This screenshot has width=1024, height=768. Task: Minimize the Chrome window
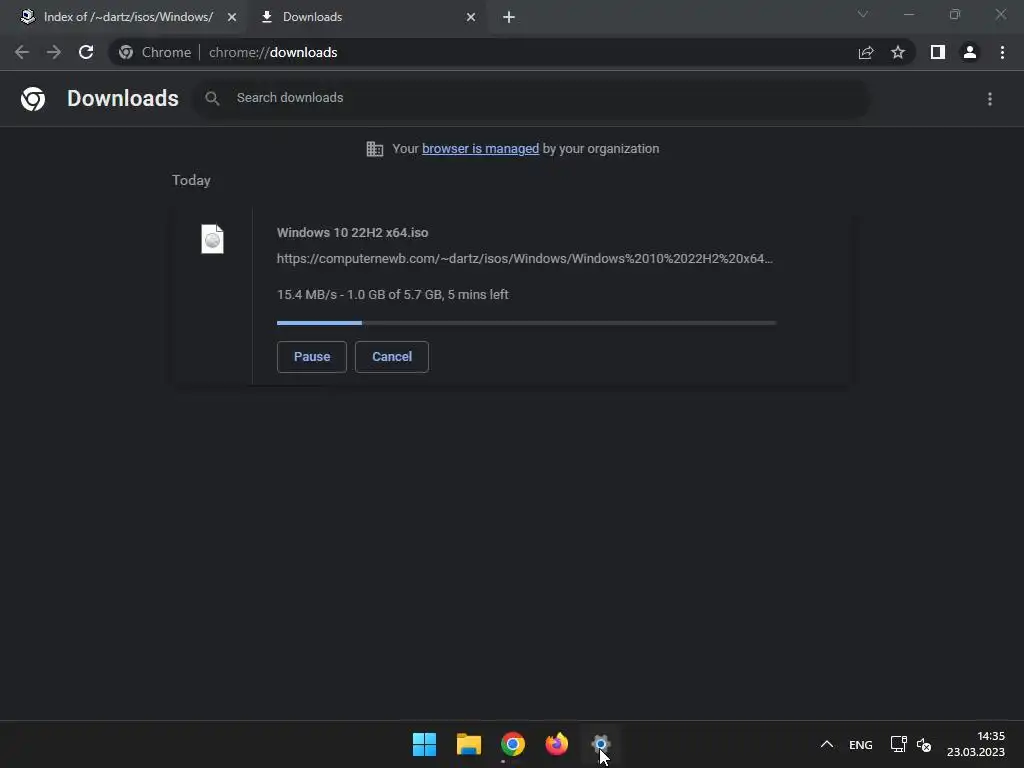click(x=908, y=14)
